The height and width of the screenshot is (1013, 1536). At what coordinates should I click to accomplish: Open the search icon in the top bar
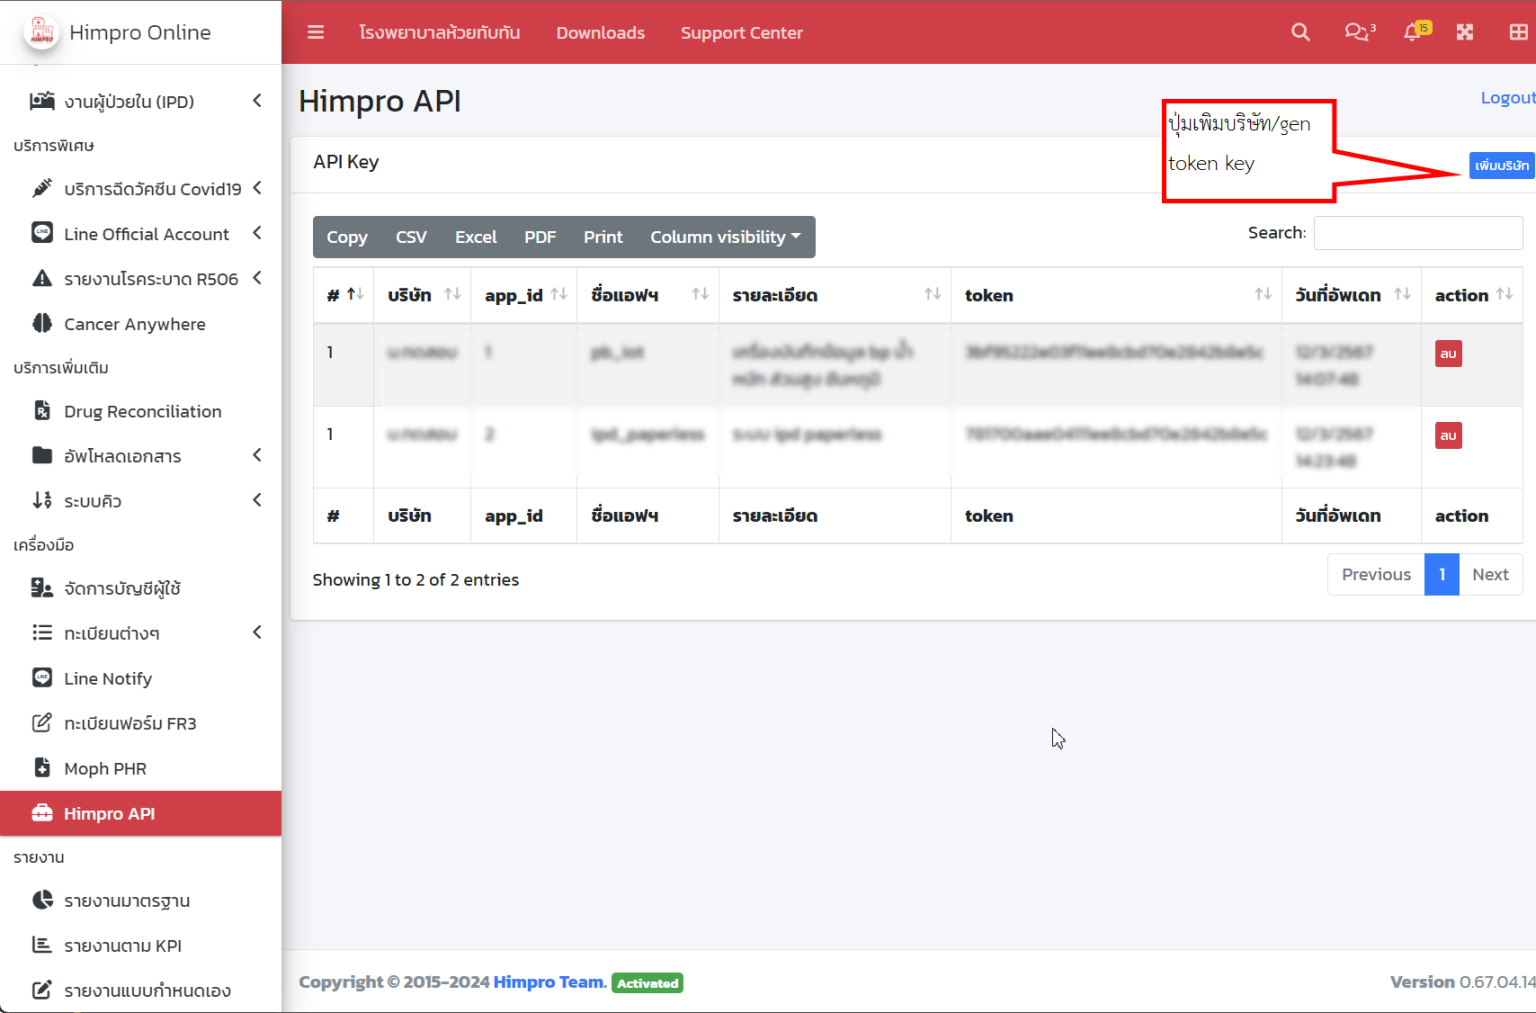[x=1300, y=32]
